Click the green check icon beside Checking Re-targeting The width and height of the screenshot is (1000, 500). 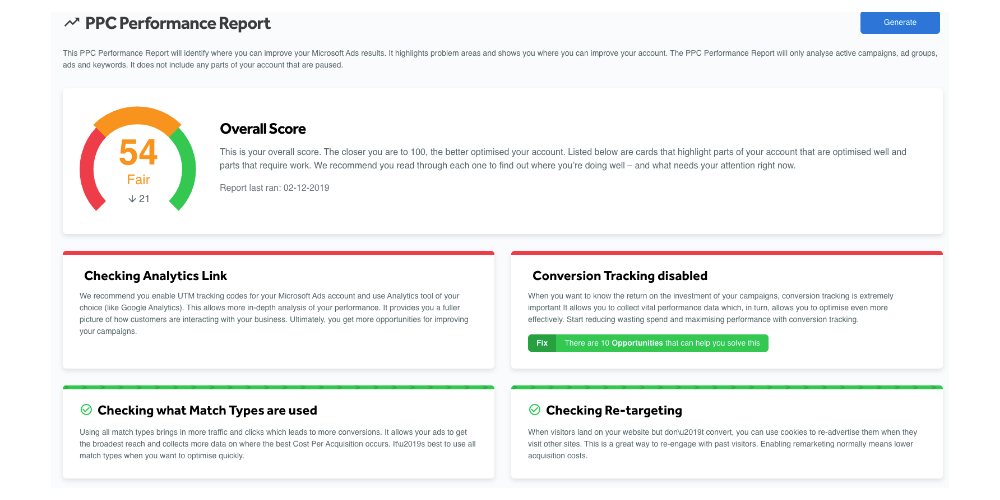534,409
